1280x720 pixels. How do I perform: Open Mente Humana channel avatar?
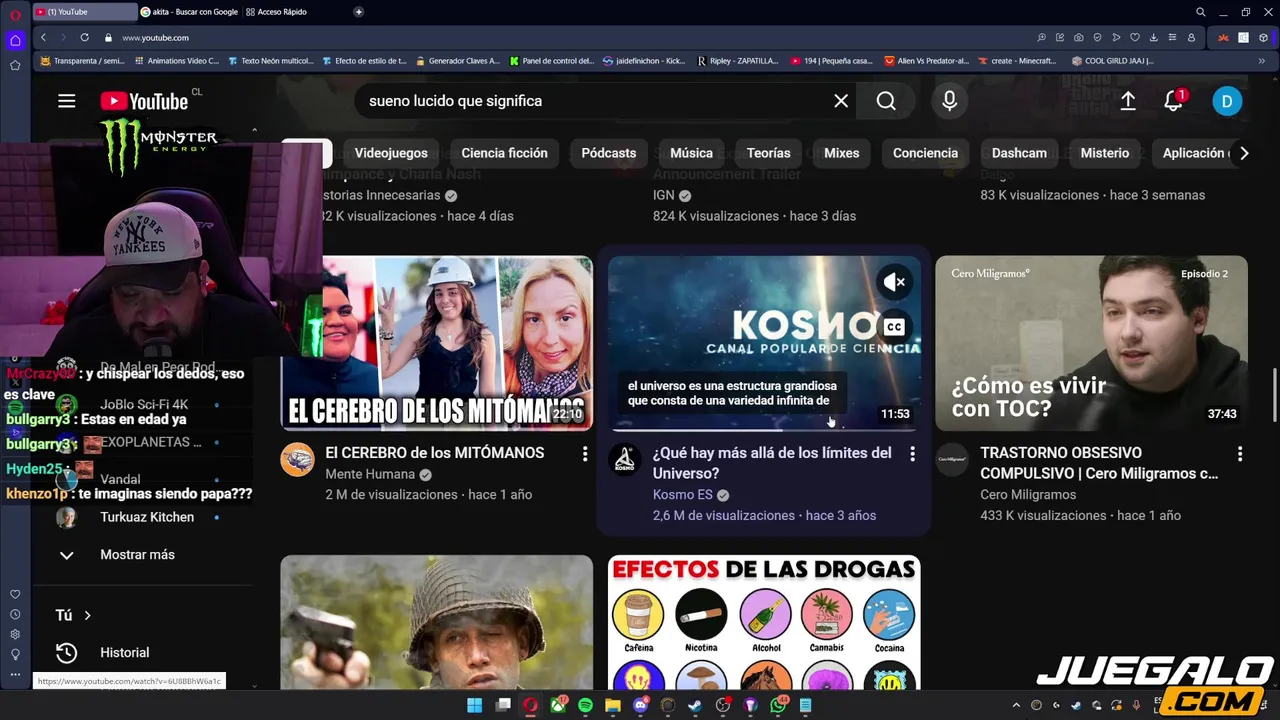pos(297,460)
